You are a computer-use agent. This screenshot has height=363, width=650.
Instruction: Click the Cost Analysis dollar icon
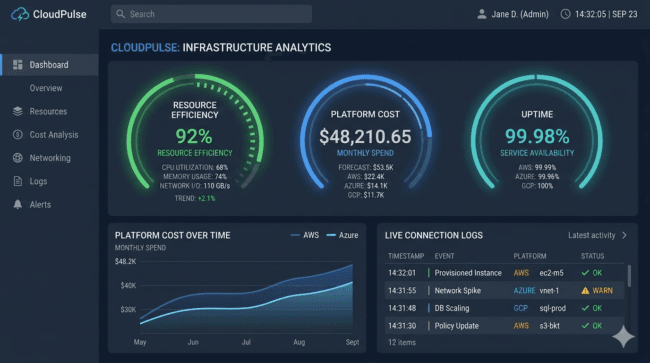(x=17, y=134)
